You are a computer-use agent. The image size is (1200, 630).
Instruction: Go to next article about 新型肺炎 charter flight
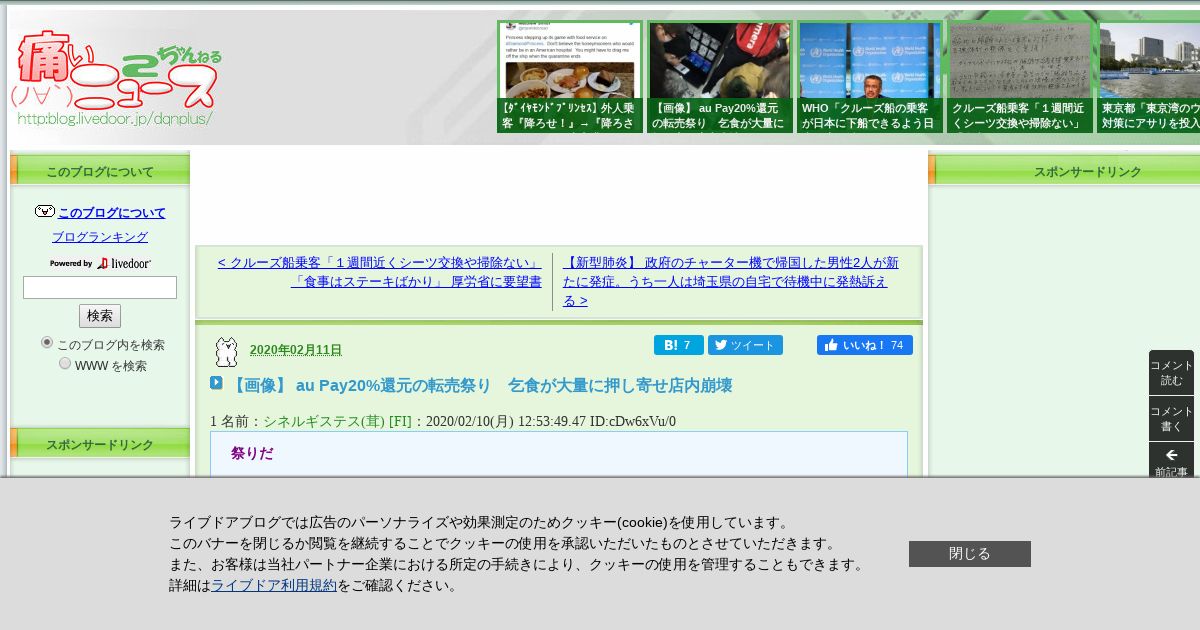click(x=731, y=281)
